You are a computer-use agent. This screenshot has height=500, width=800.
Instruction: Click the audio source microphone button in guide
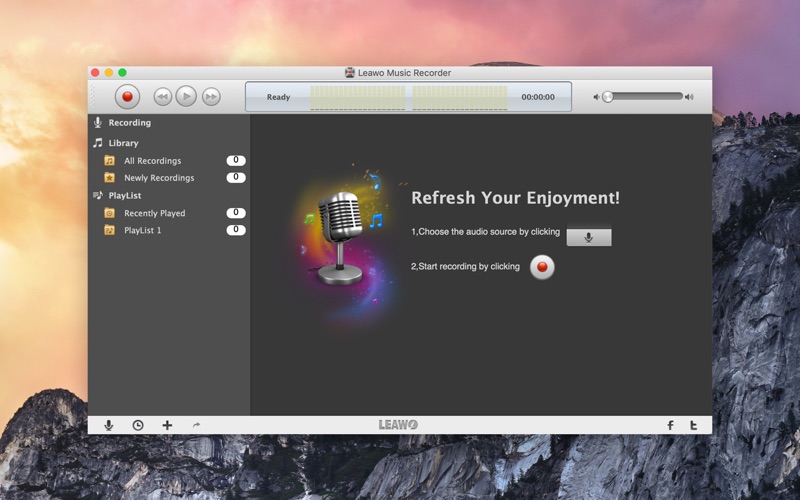coord(589,237)
